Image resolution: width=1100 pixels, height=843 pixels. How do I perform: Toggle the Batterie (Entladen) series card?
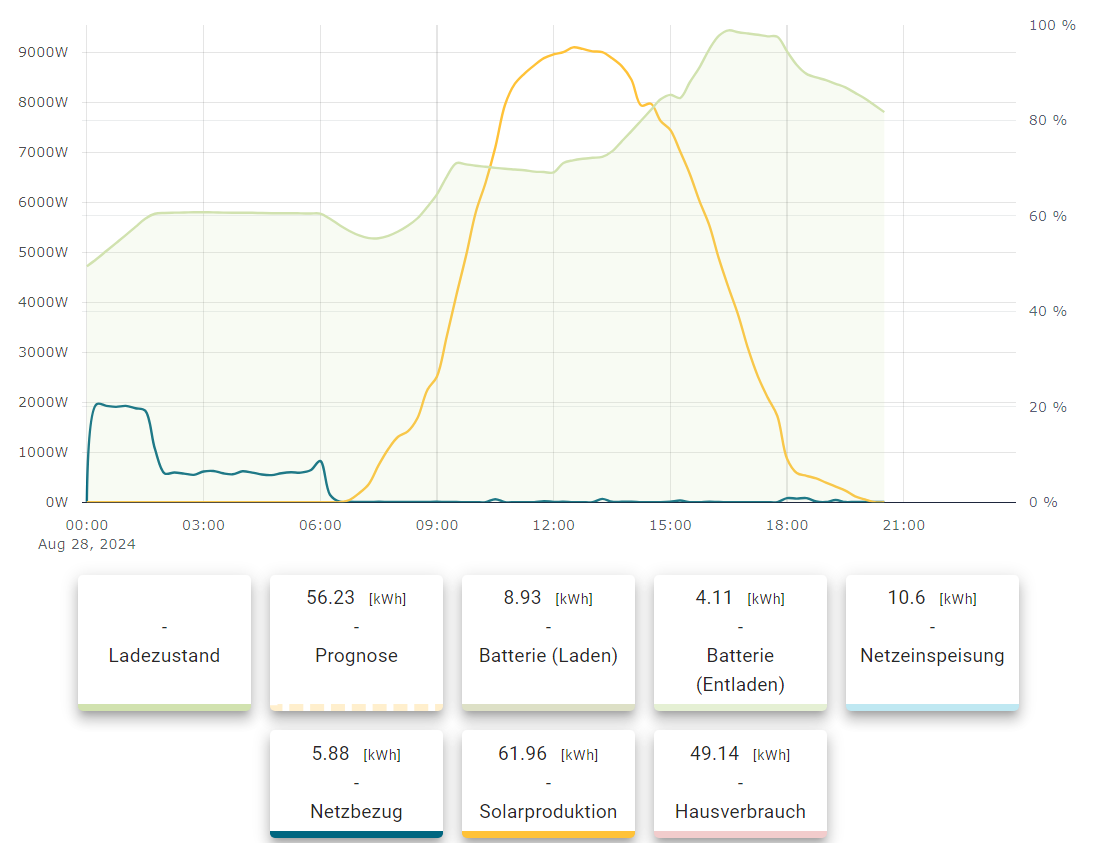pyautogui.click(x=740, y=642)
